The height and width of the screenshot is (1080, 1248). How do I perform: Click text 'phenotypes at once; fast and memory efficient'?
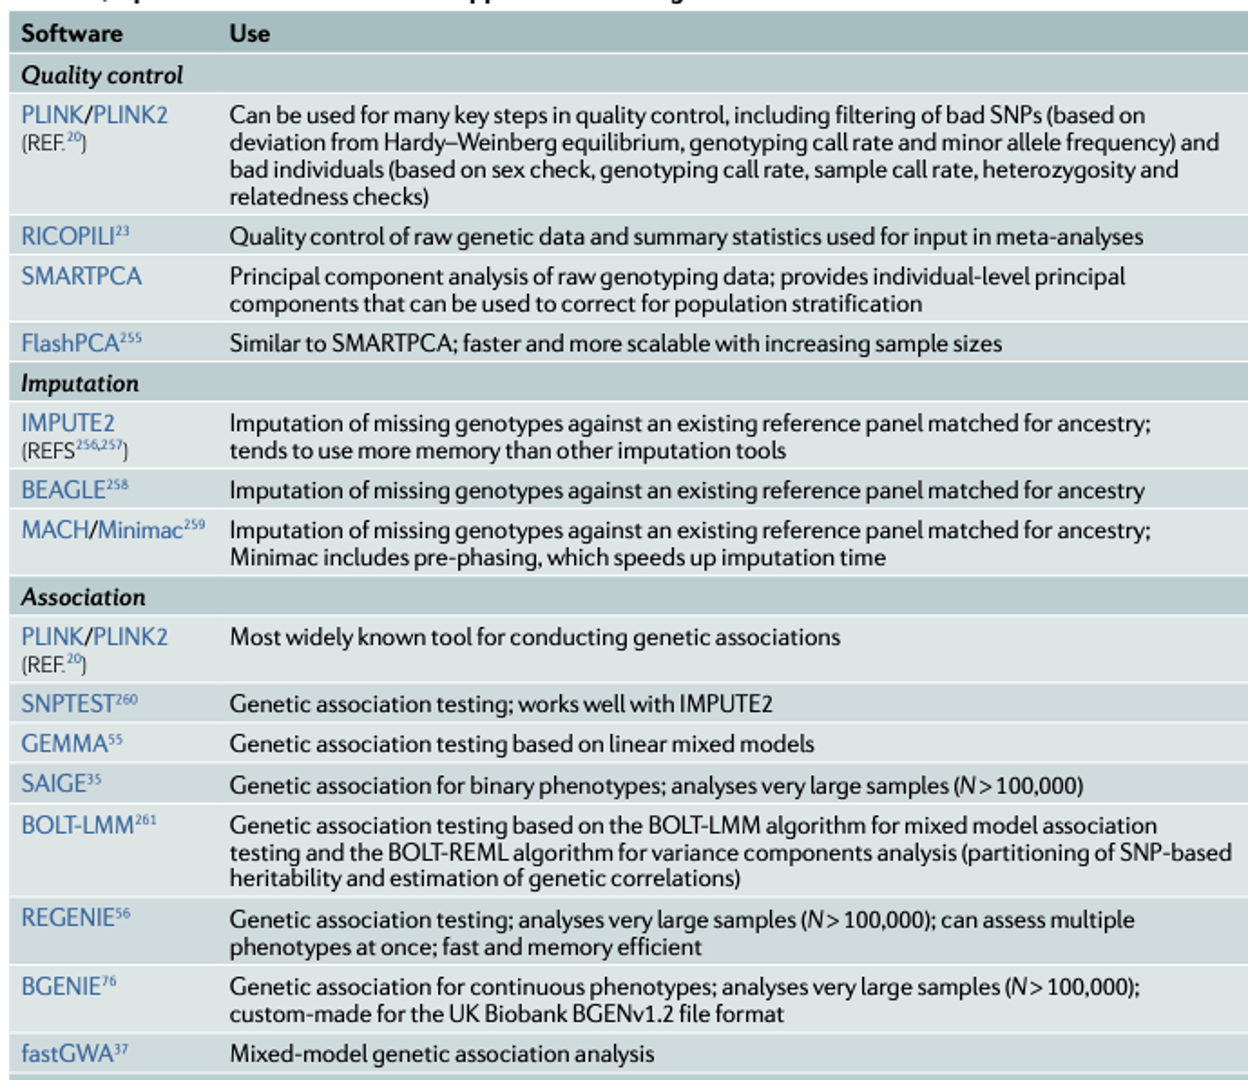465,946
